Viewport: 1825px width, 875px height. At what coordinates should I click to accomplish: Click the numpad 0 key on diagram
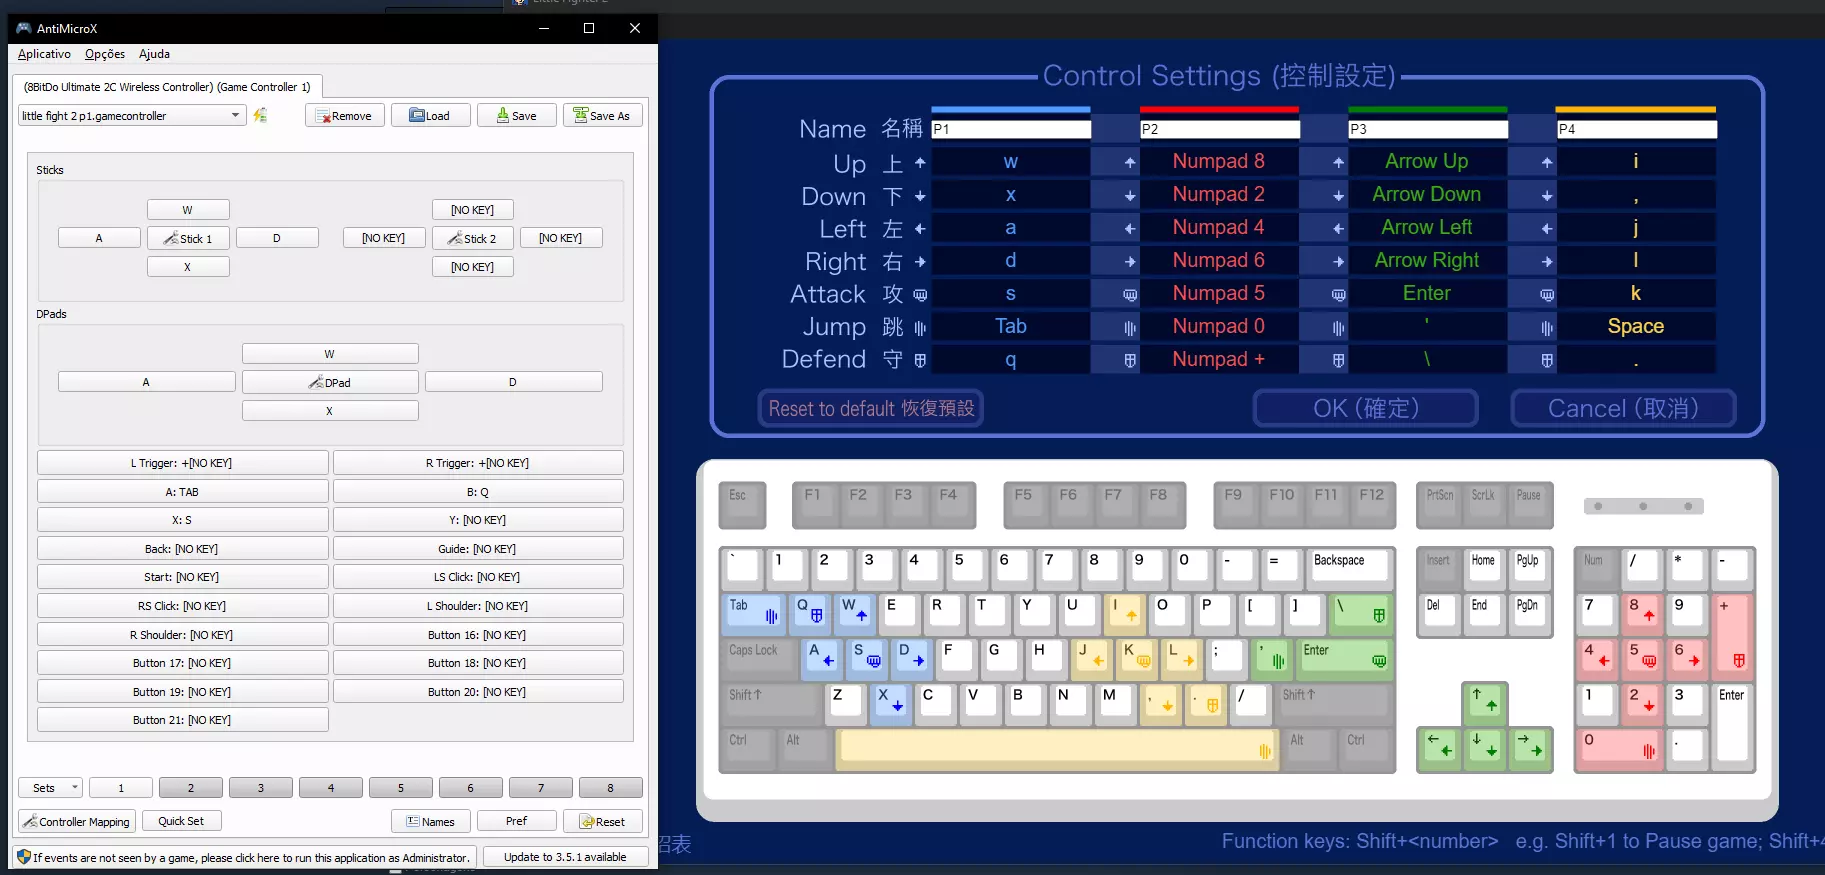tap(1620, 749)
